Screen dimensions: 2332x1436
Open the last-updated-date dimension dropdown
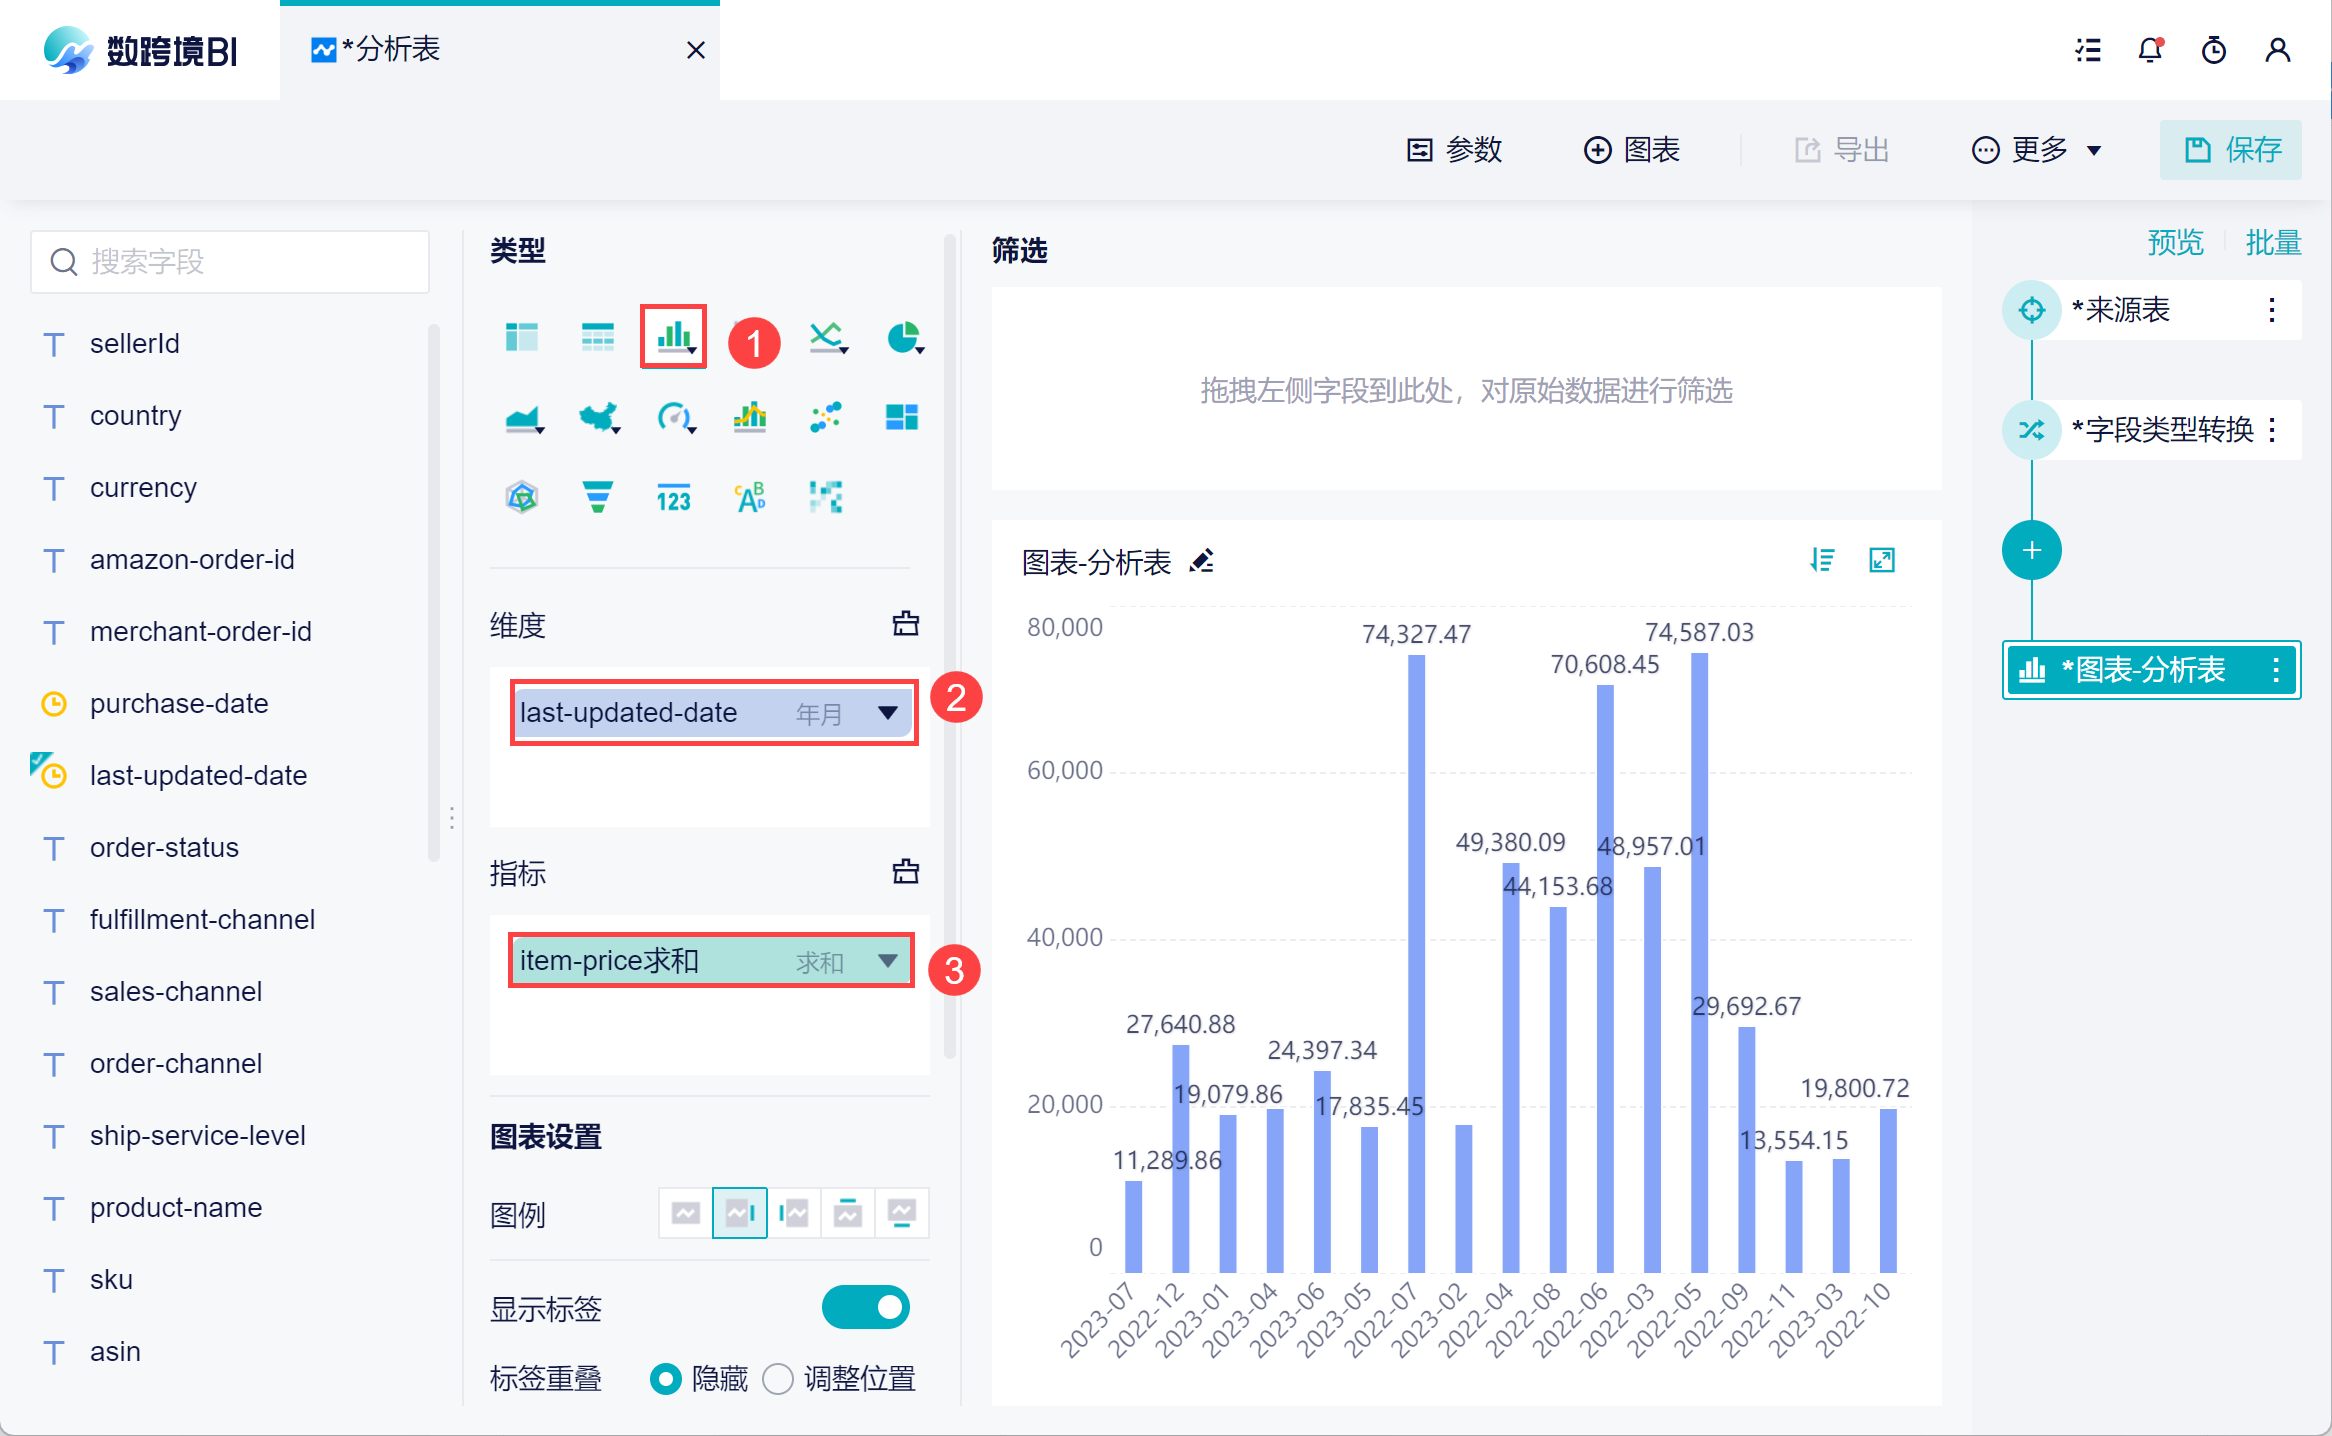887,713
